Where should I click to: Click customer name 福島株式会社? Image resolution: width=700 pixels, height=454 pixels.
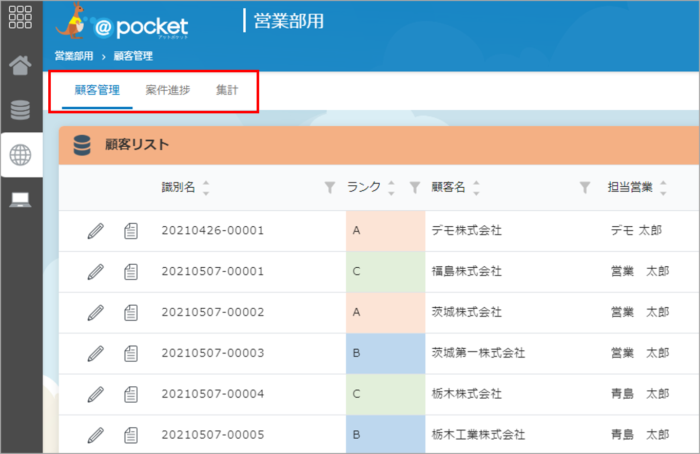tap(467, 271)
